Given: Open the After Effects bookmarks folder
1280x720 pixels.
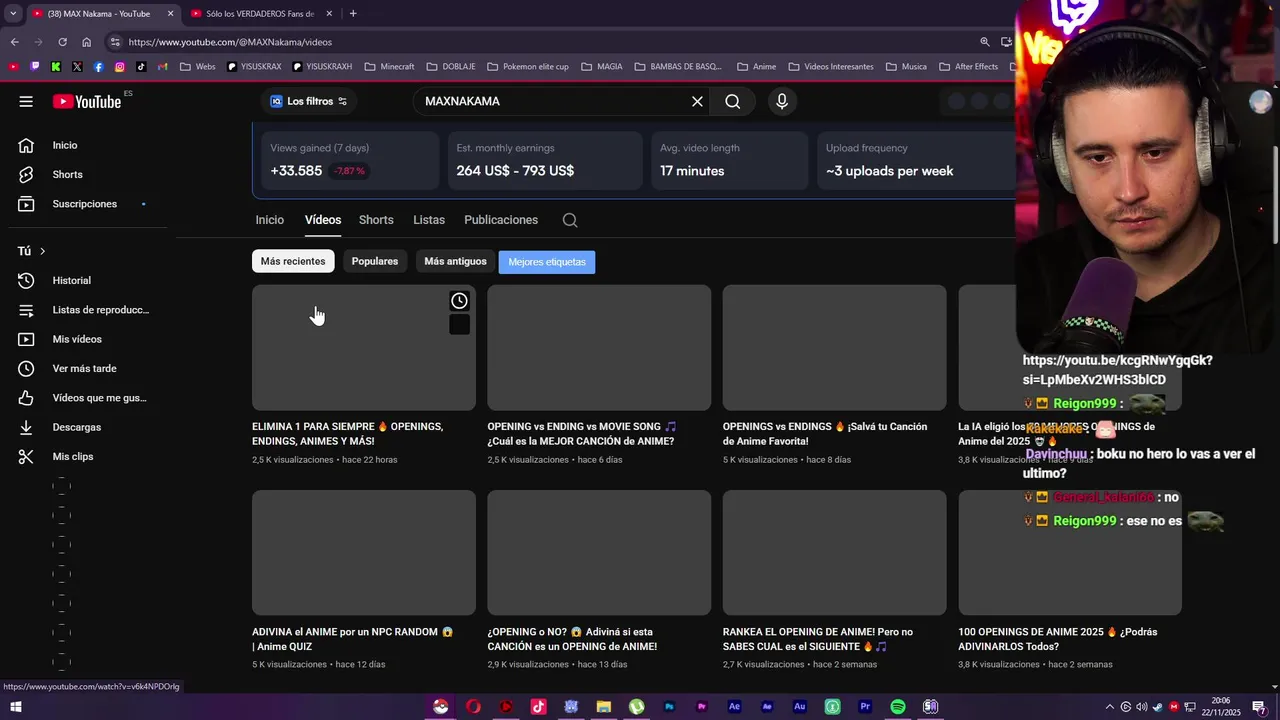Looking at the screenshot, I should 969,67.
